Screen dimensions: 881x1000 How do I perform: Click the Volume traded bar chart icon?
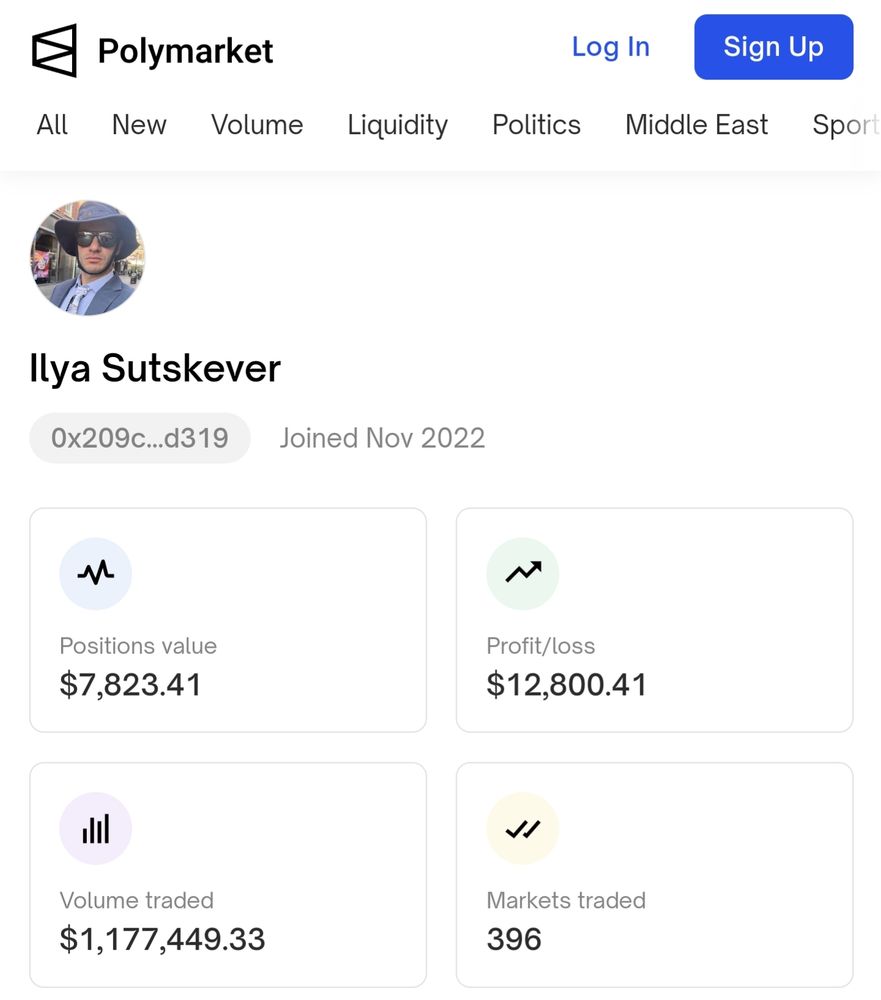pyautogui.click(x=96, y=828)
